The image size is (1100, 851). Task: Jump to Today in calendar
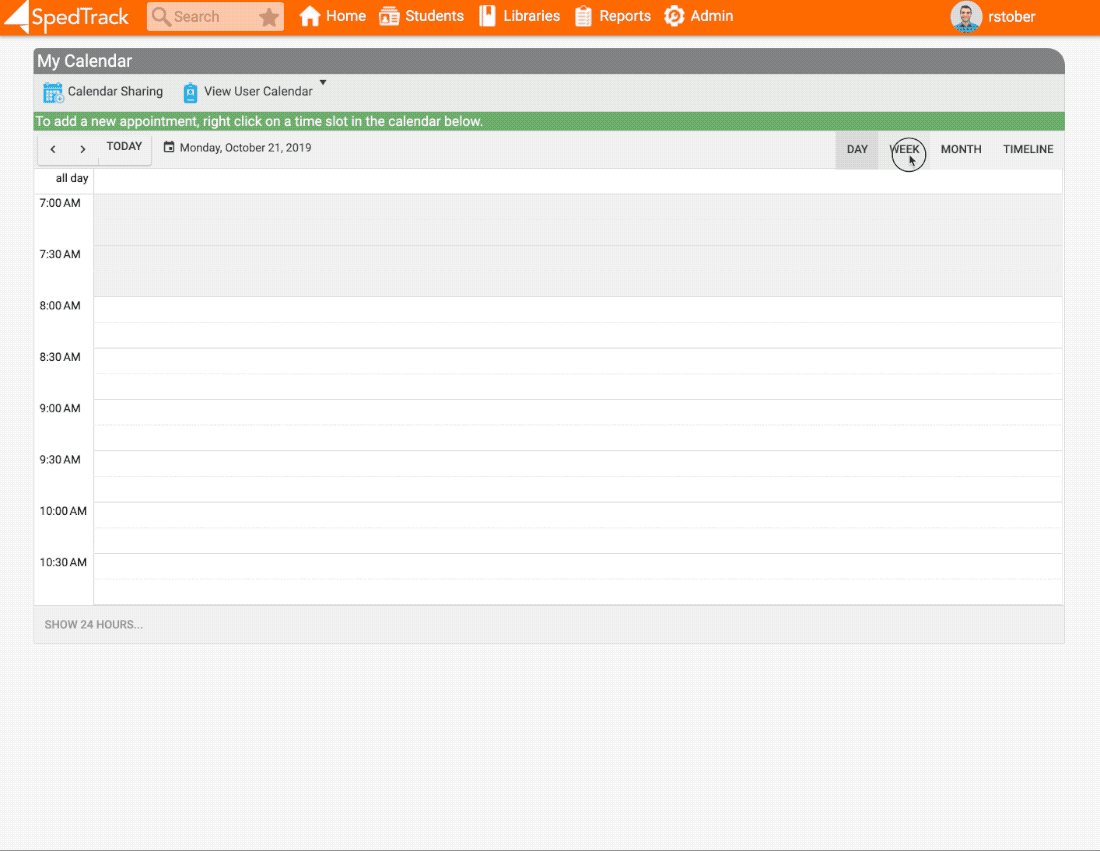(x=125, y=147)
